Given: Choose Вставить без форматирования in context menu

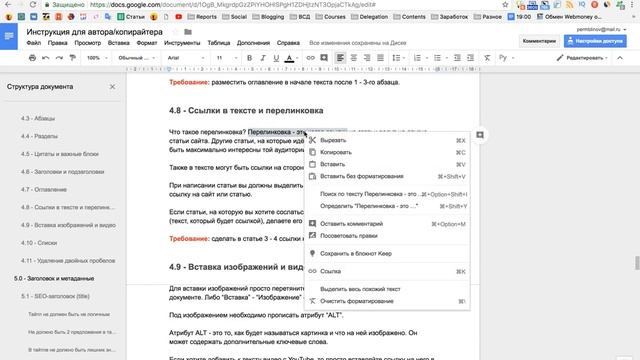Looking at the screenshot, I should 387,176.
